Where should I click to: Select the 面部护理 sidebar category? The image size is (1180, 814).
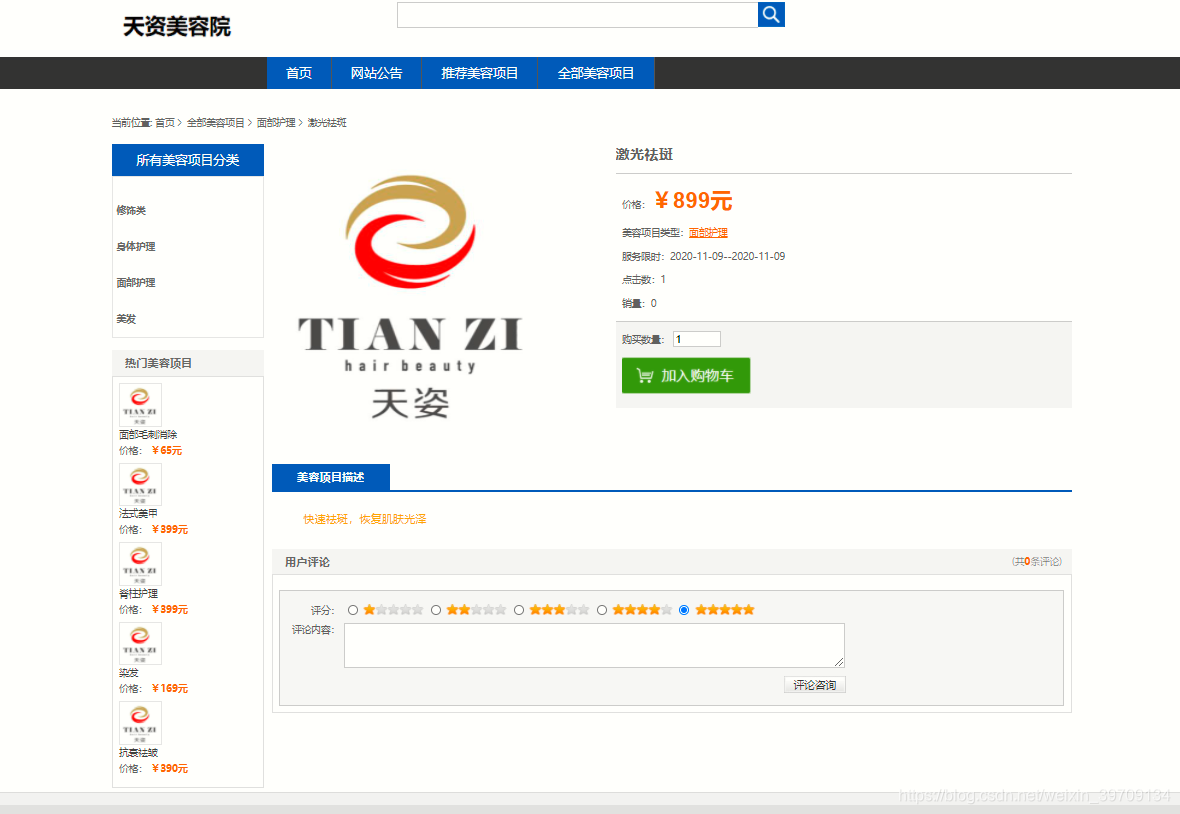[135, 283]
